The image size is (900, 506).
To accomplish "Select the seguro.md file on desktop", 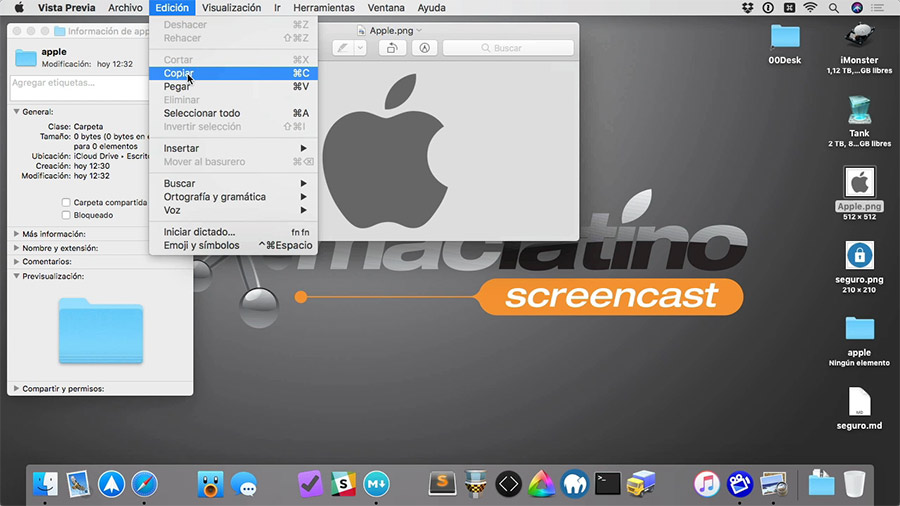I will (x=859, y=402).
